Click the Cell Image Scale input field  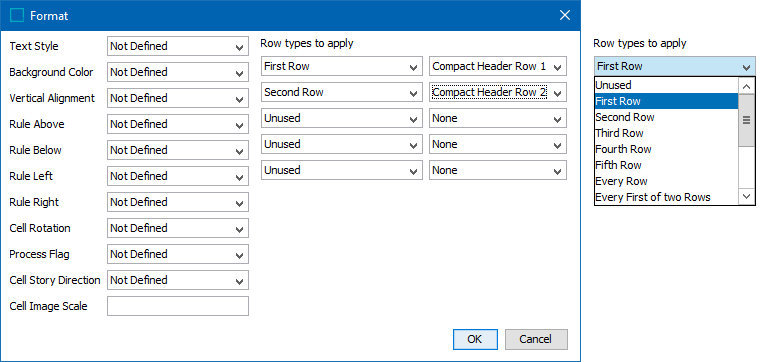coord(177,306)
